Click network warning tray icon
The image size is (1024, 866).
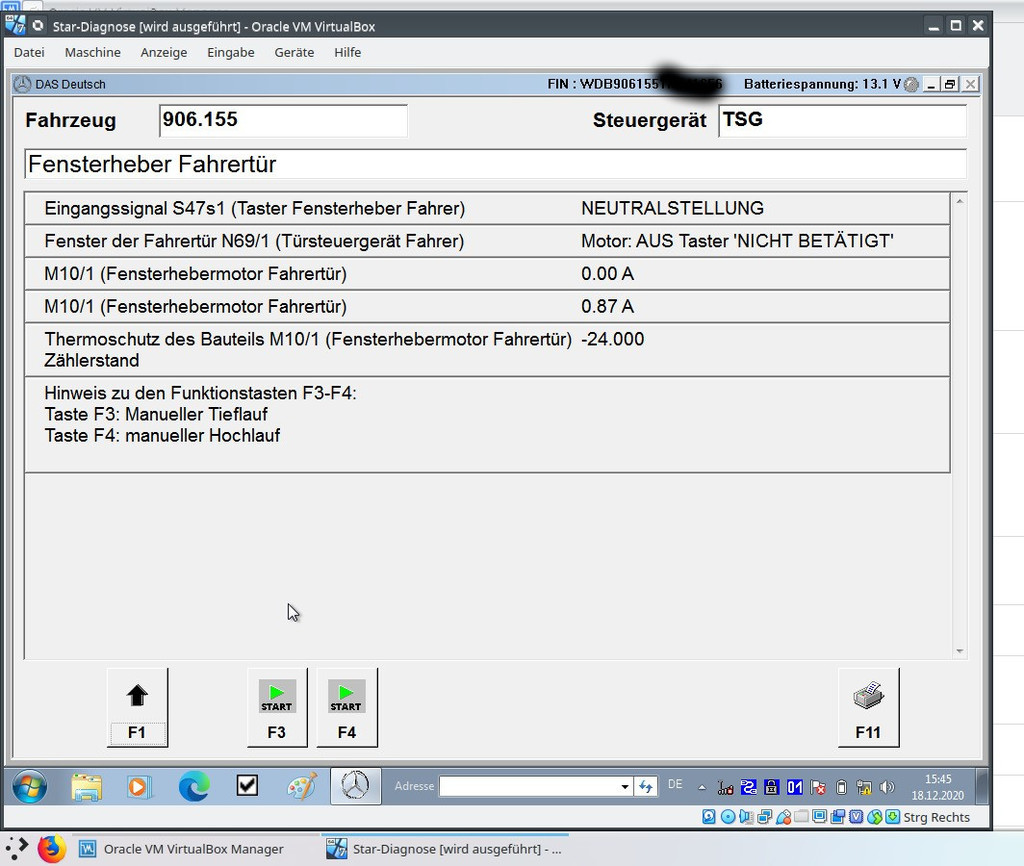[x=864, y=788]
